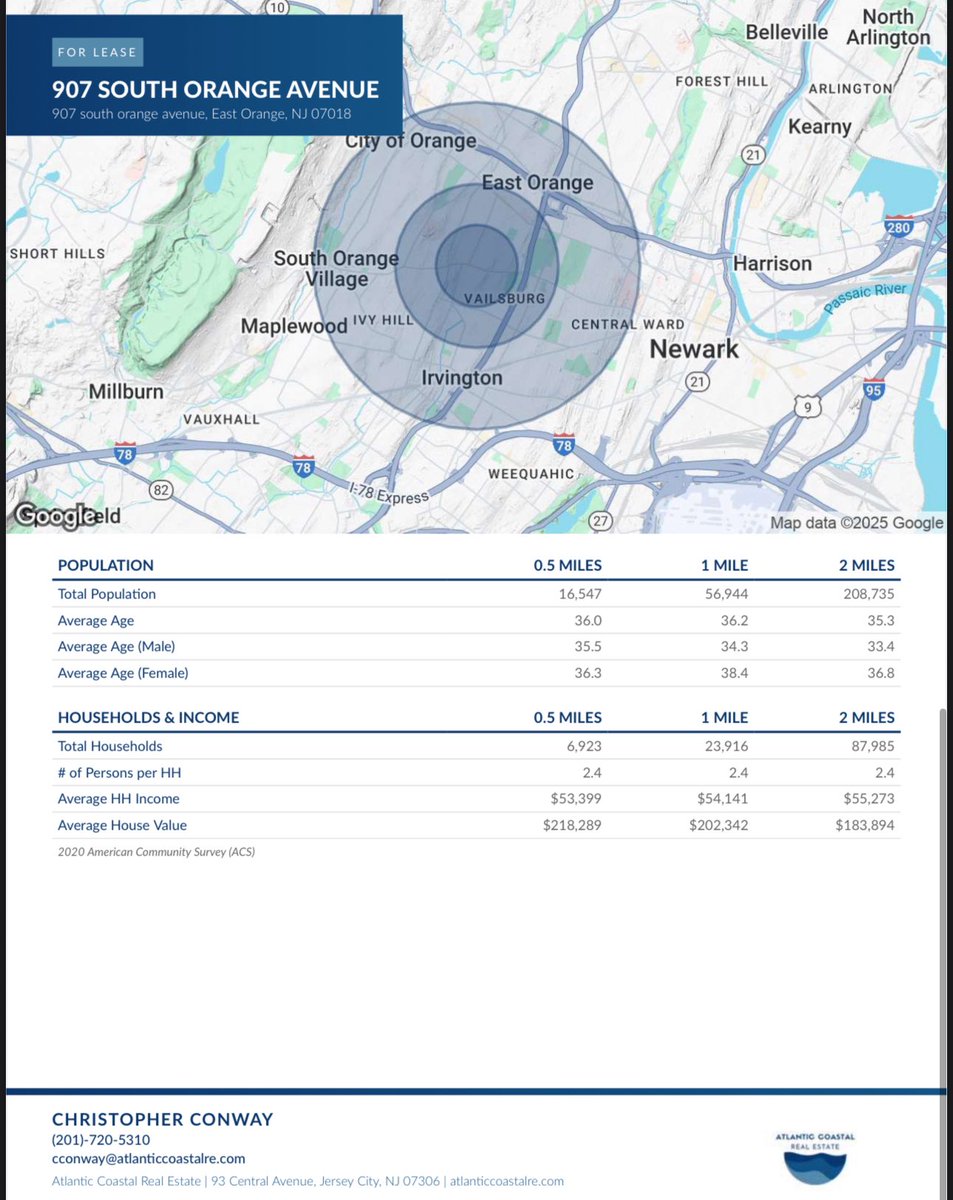Click the VAILSBURG map label
The width and height of the screenshot is (953, 1200).
pyautogui.click(x=505, y=298)
